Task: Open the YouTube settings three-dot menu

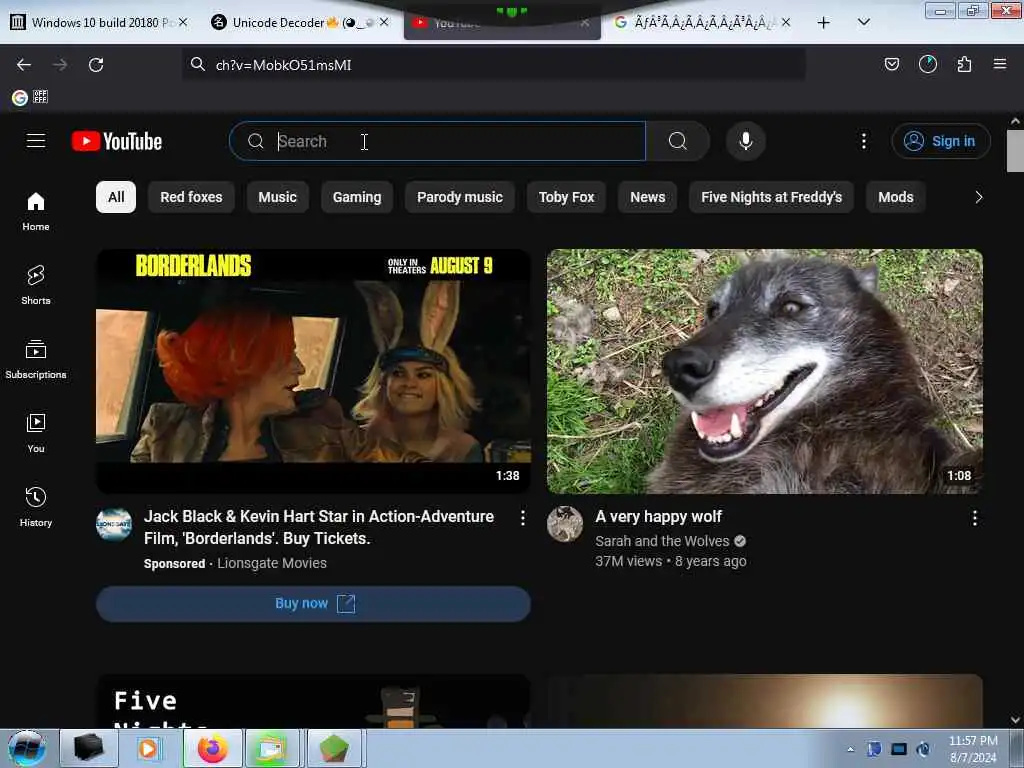Action: pos(863,141)
